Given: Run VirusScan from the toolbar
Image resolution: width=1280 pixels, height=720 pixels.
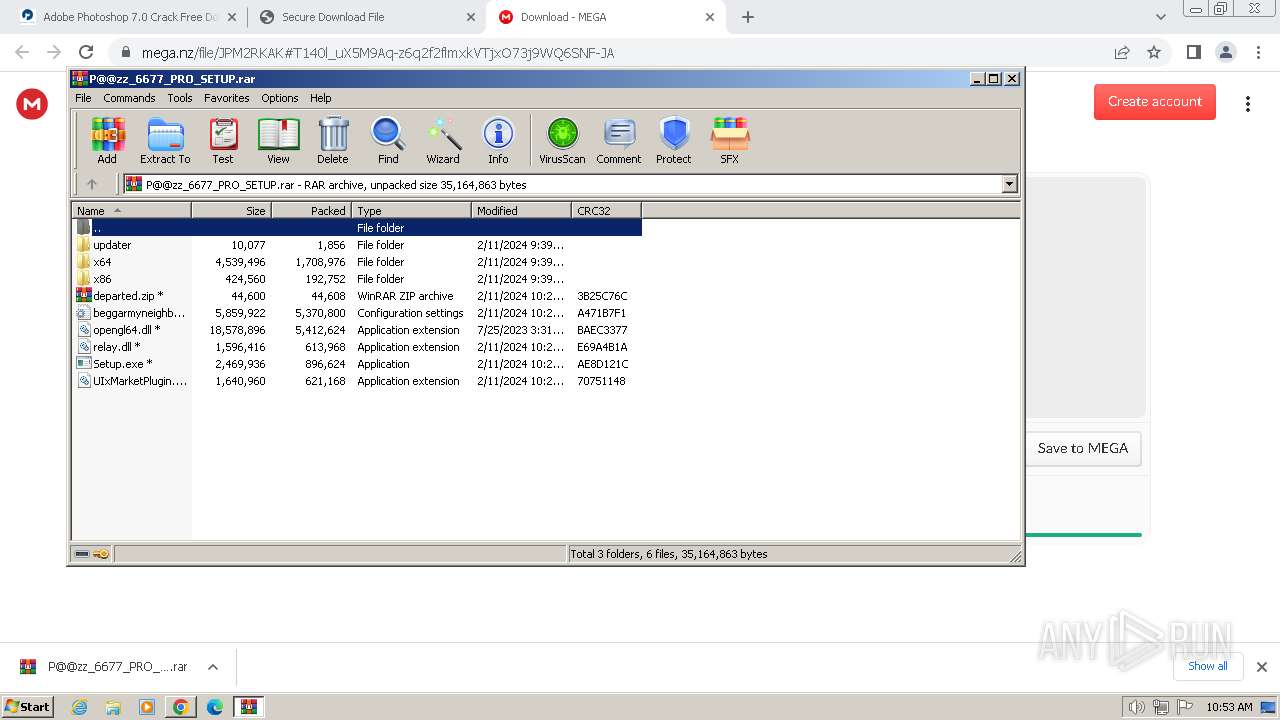Looking at the screenshot, I should coord(562,141).
